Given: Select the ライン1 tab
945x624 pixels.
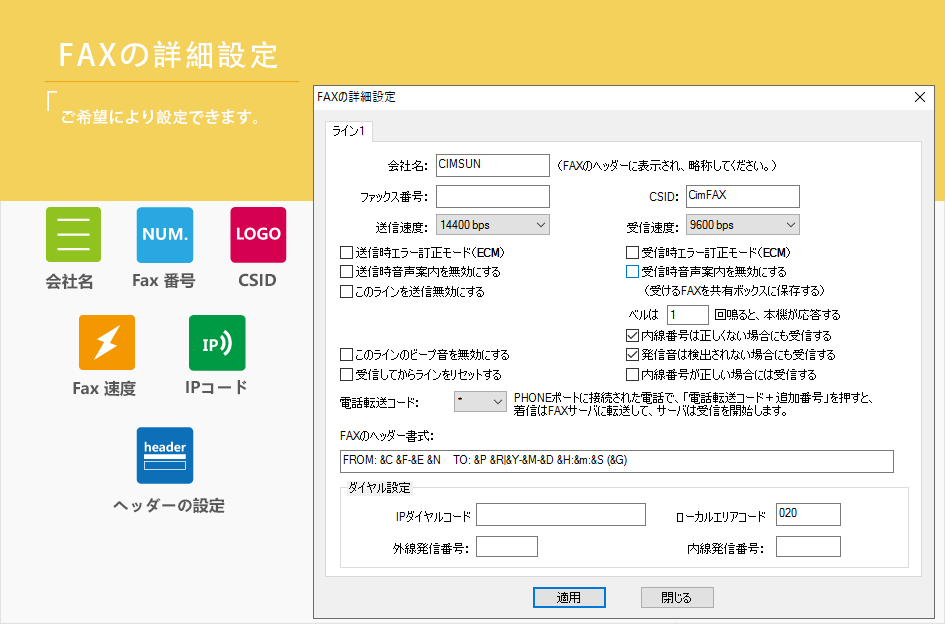Looking at the screenshot, I should pos(349,131).
